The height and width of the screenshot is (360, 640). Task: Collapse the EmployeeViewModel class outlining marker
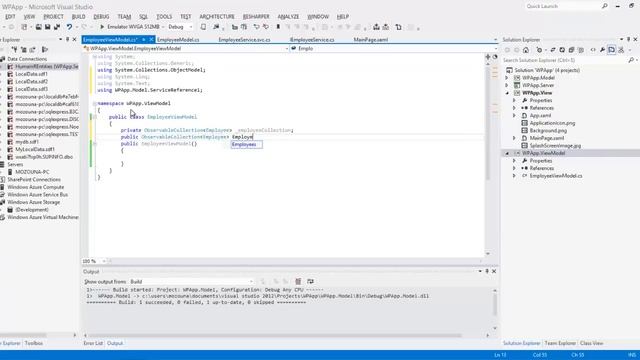point(94,117)
